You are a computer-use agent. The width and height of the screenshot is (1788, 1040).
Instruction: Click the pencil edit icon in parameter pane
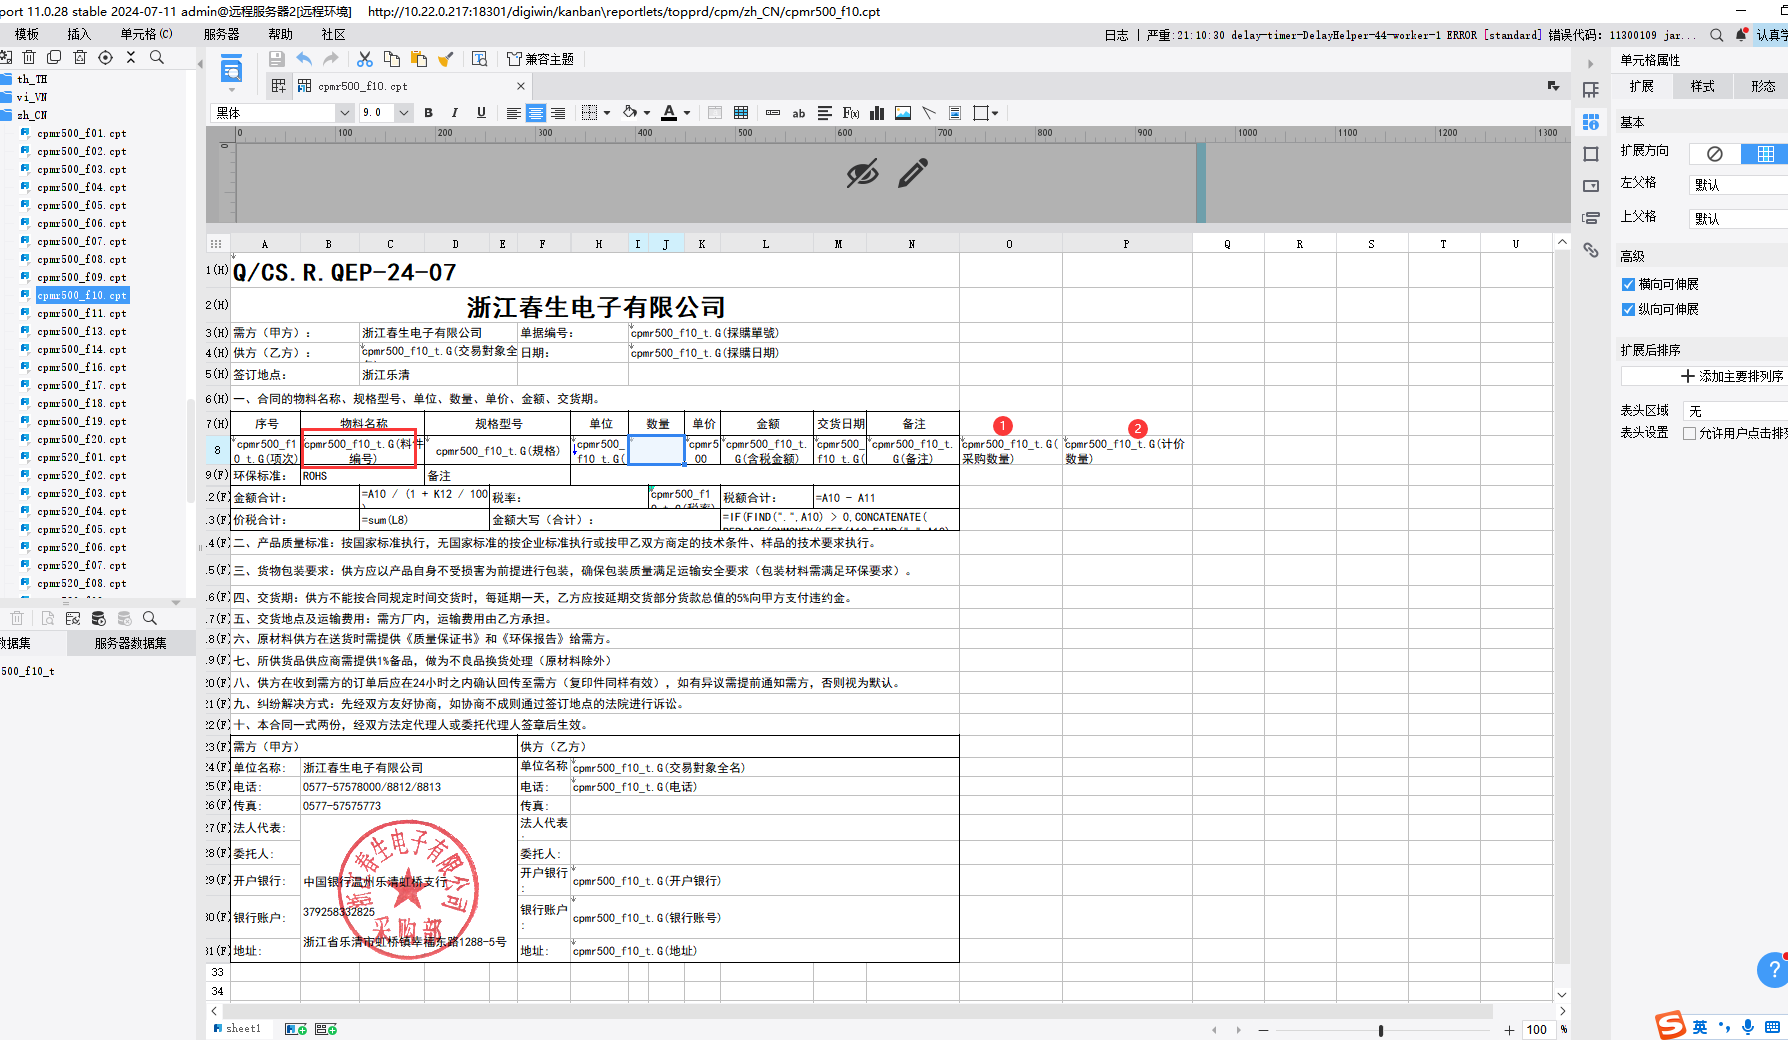pos(912,173)
